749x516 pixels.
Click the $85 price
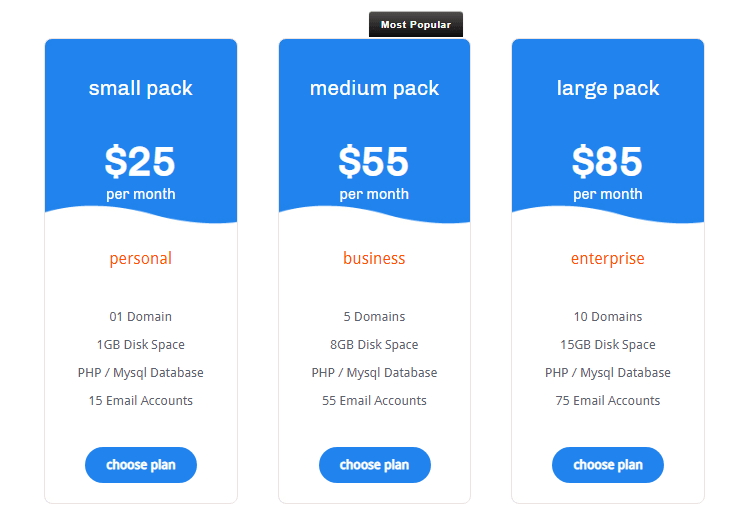click(x=607, y=162)
